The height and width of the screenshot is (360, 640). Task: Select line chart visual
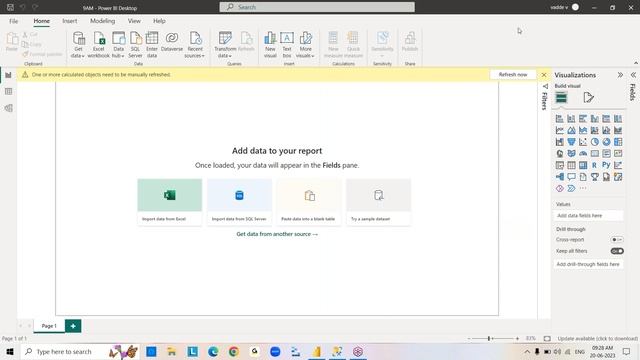560,130
